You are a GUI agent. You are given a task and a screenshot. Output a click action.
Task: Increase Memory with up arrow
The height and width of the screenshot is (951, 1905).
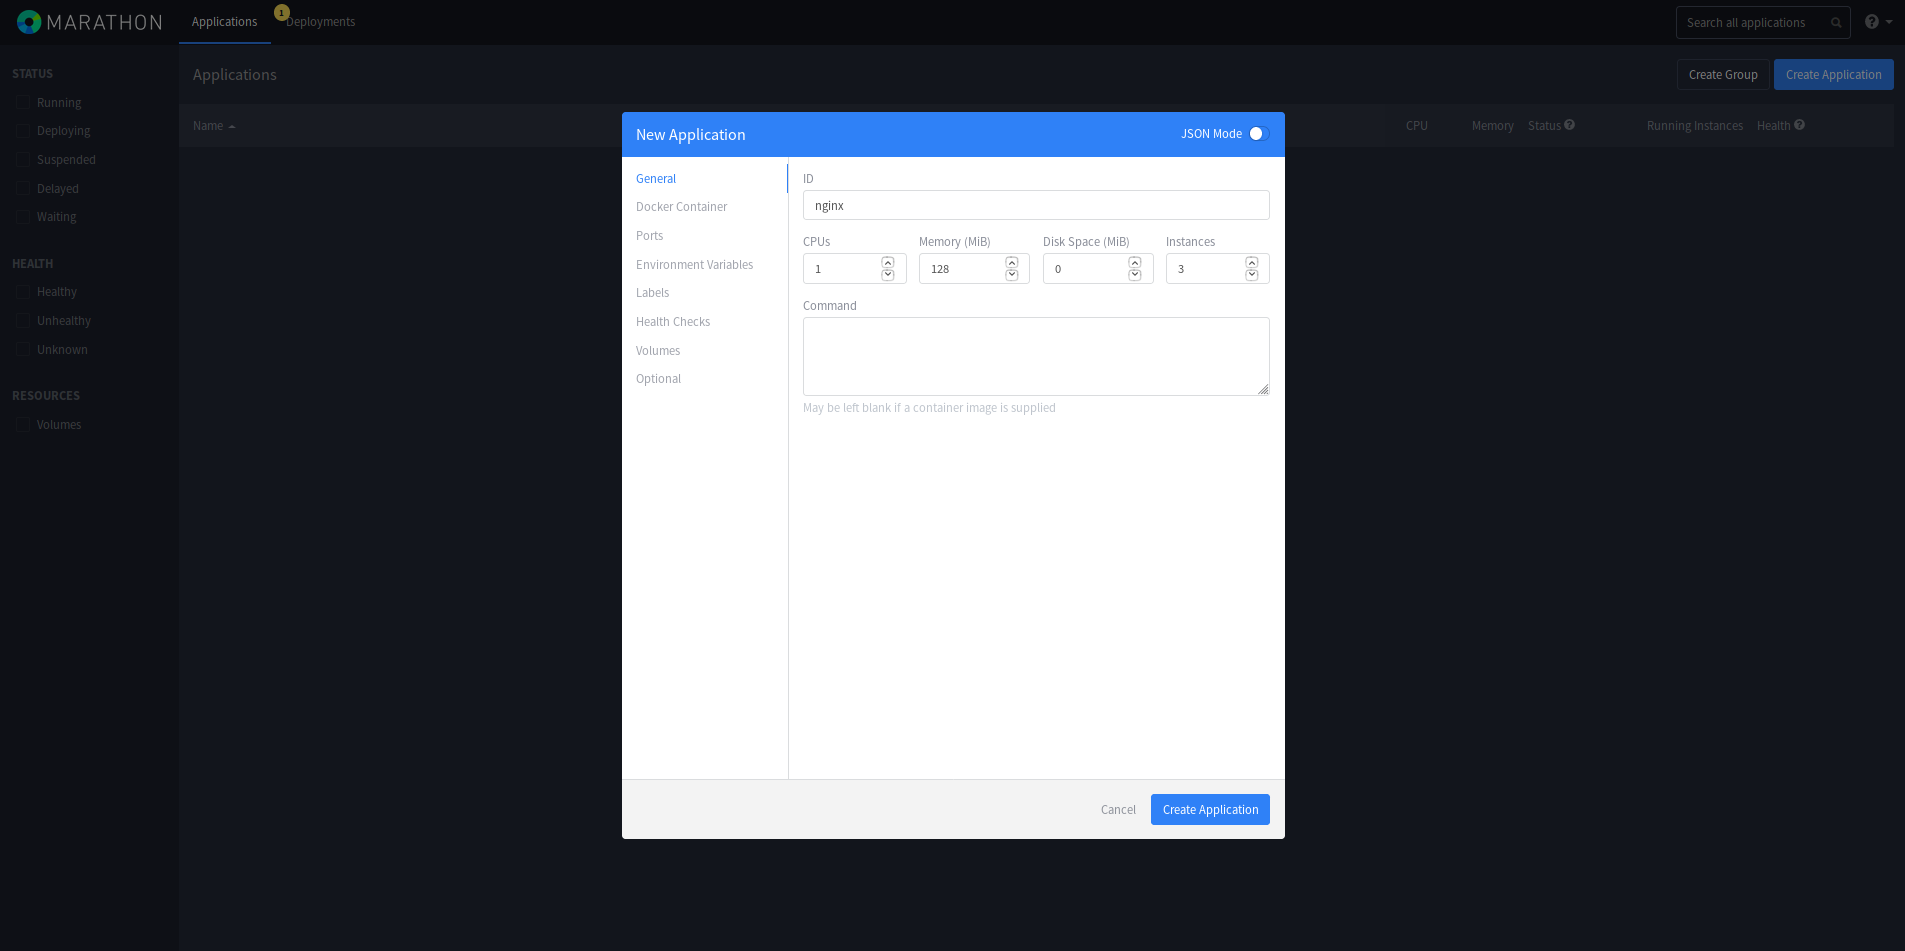(1012, 263)
